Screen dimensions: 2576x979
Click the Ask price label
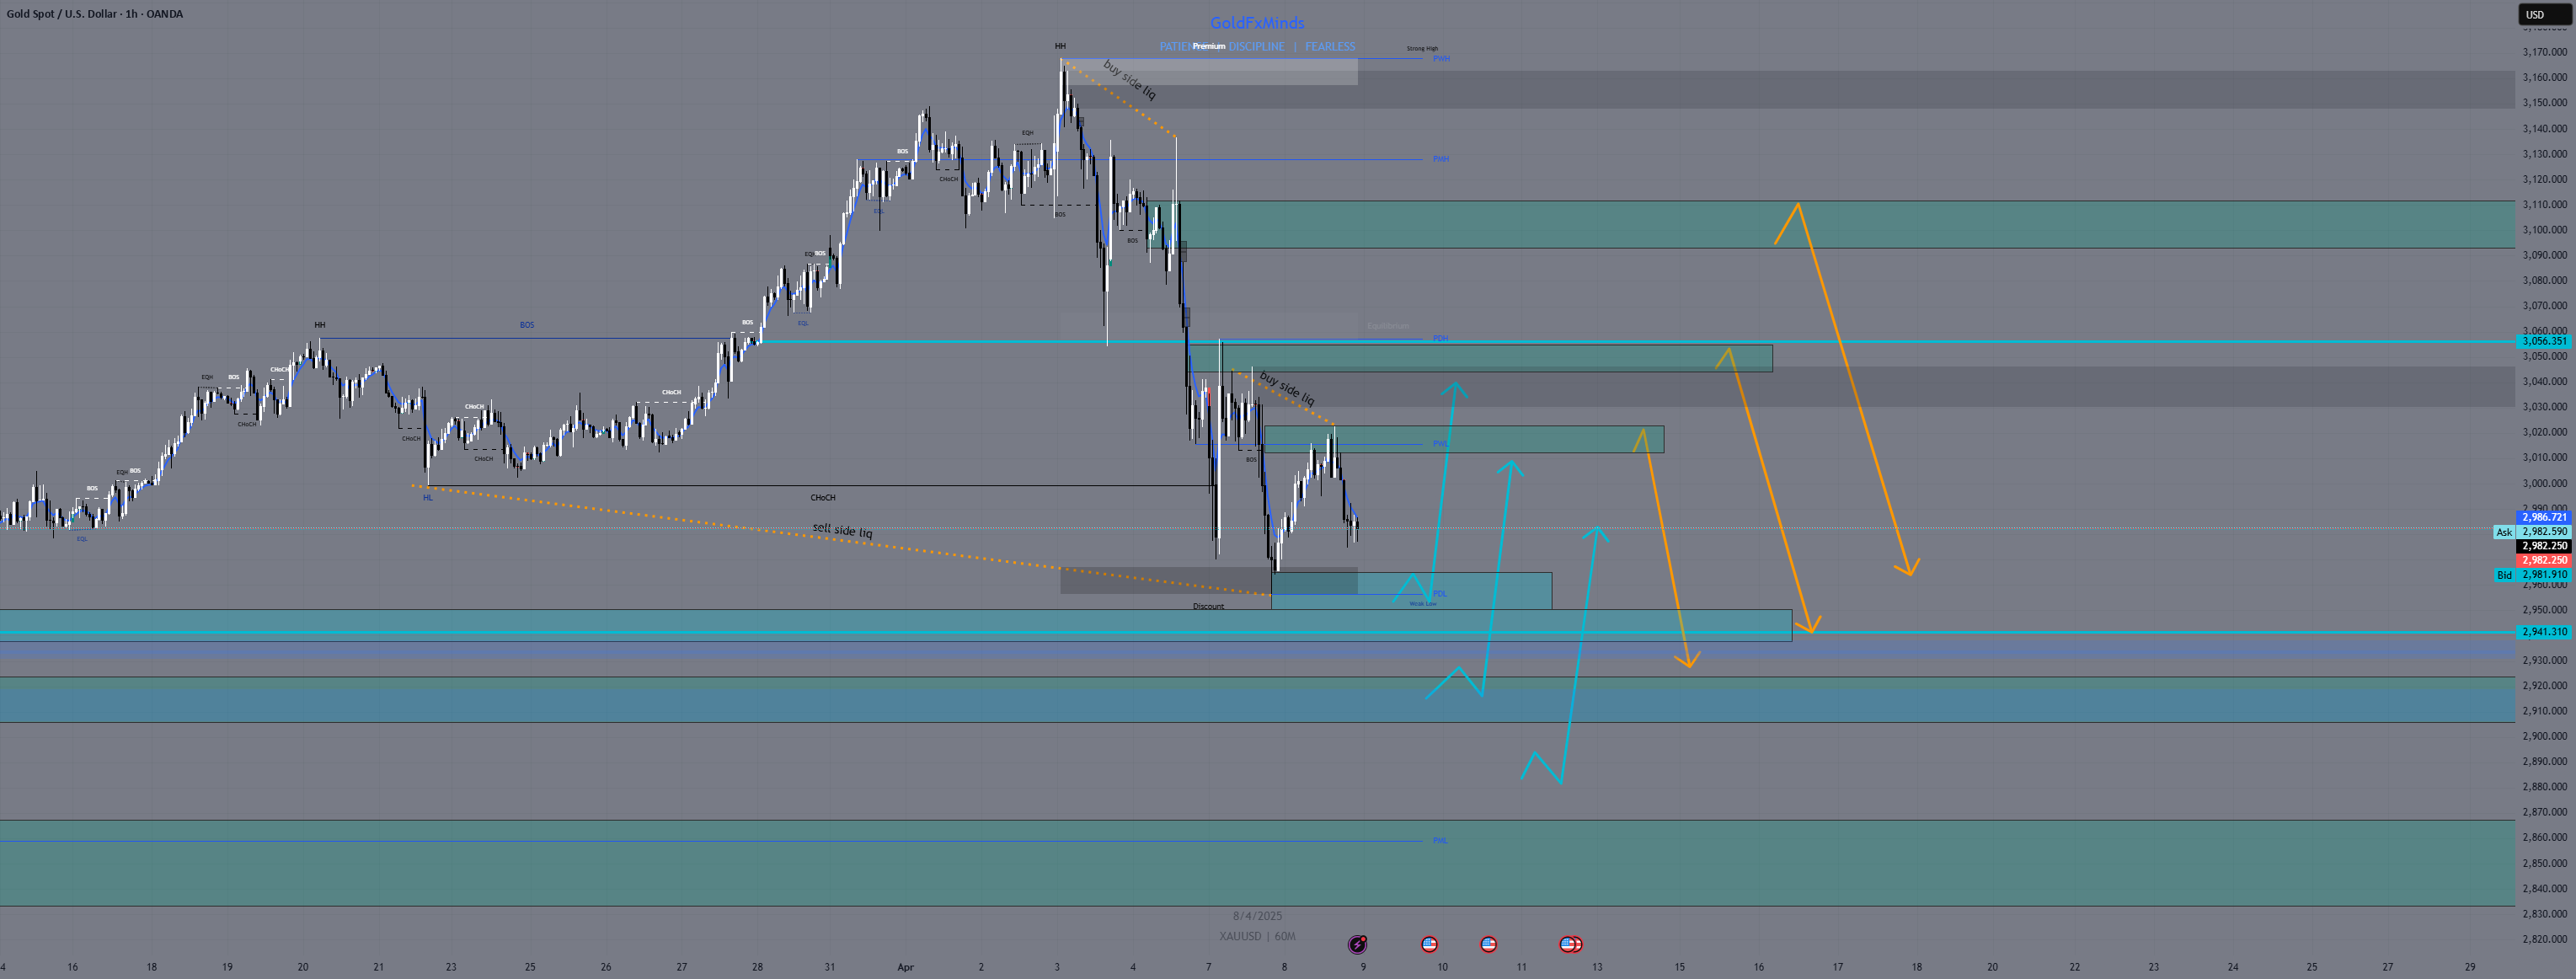2504,532
